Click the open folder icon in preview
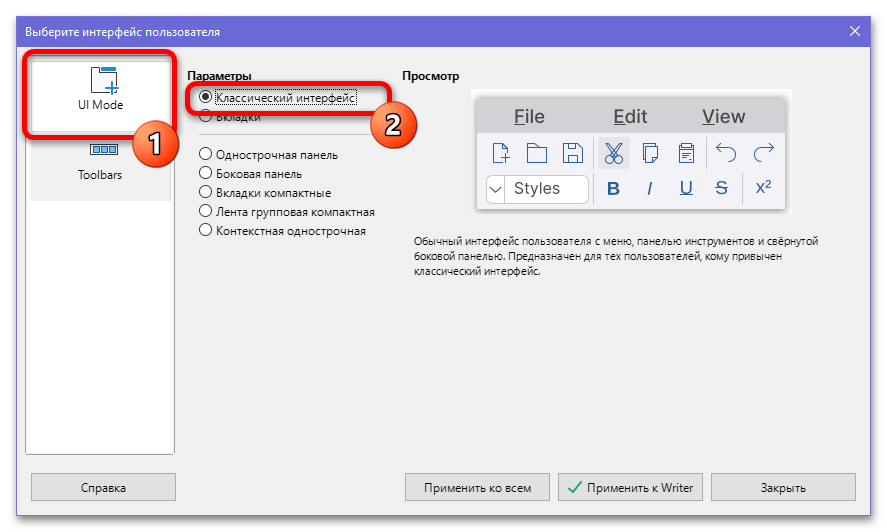 536,153
